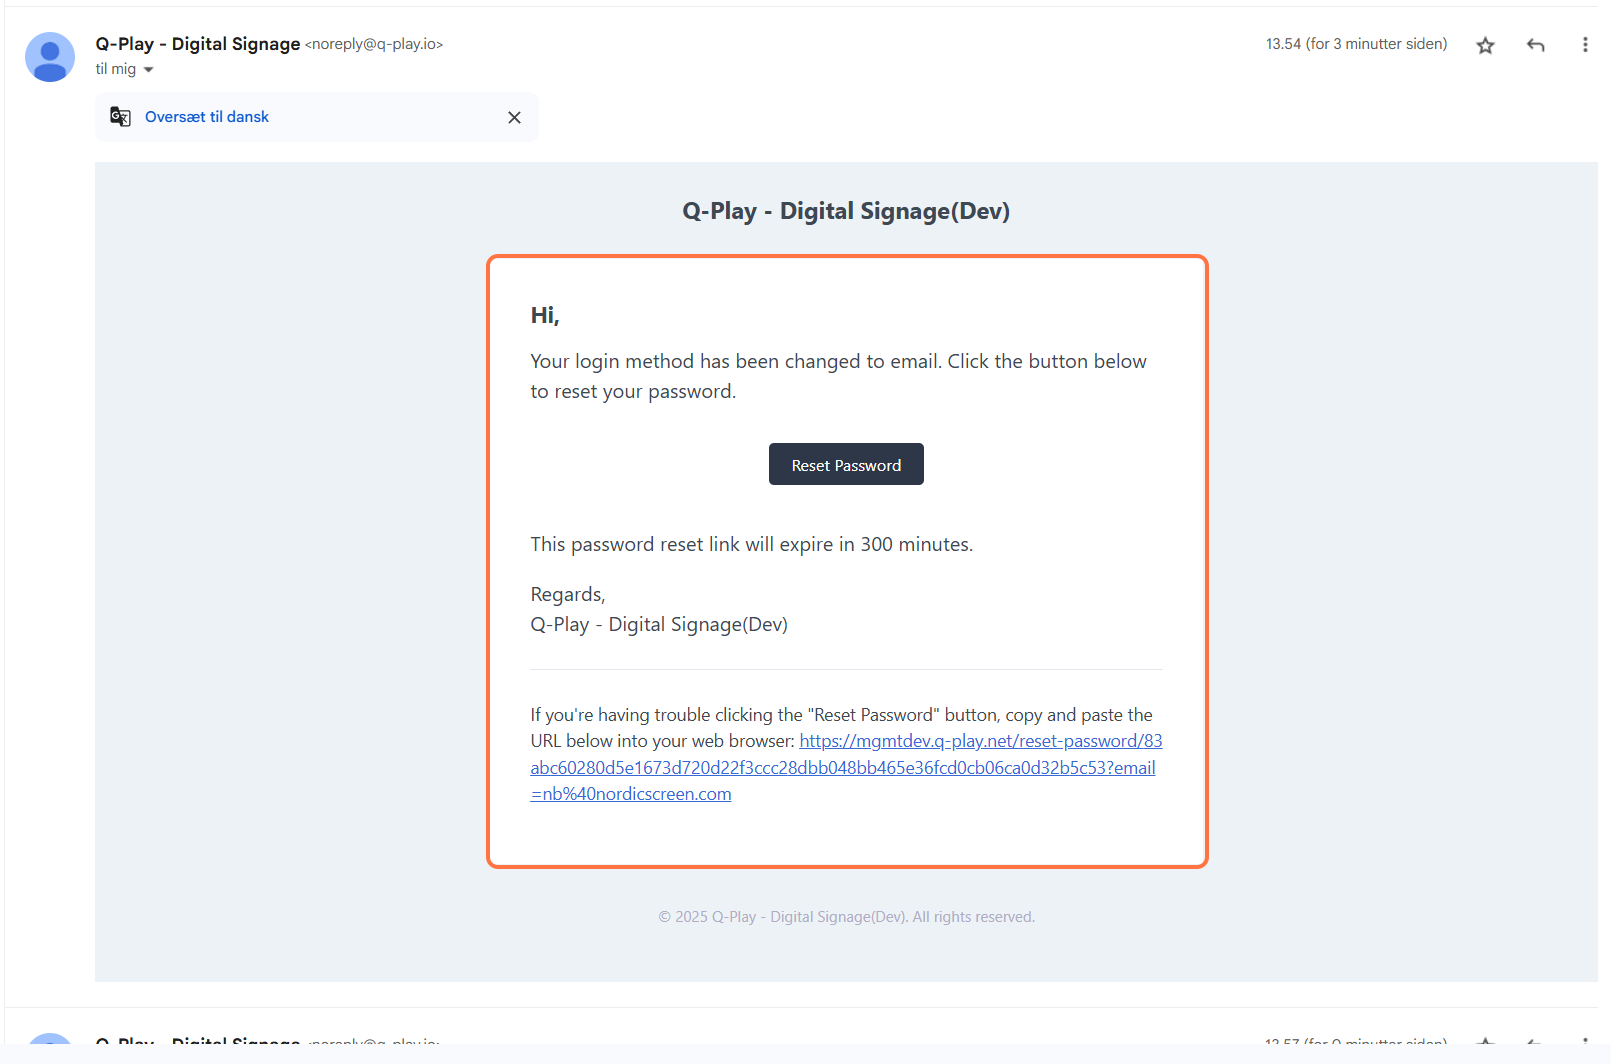Click the 'Regards,' sign-off line
The width and height of the screenshot is (1611, 1064).
568,594
